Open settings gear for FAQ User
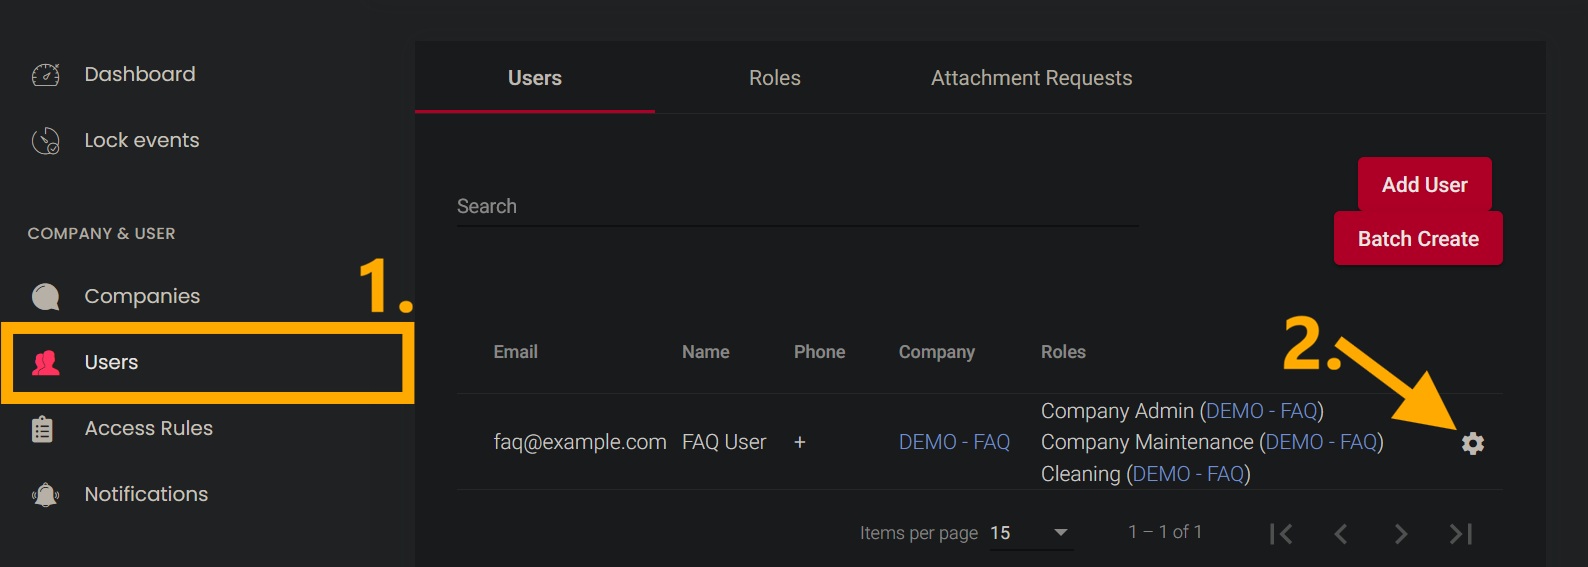Viewport: 1588px width, 567px height. coord(1472,443)
